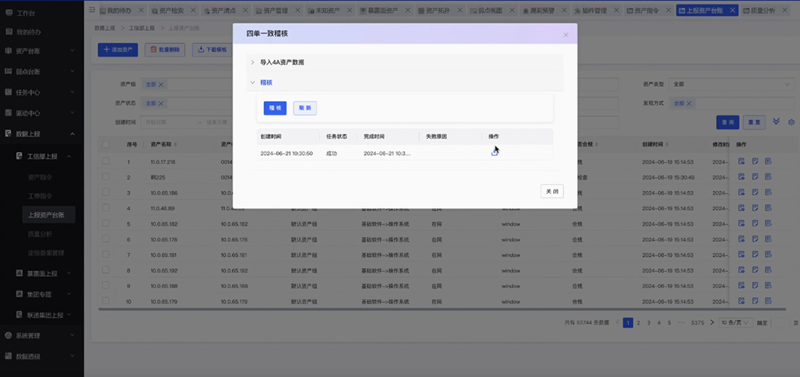Open 质量分析 in the sidebar
800x377 pixels.
[x=40, y=234]
